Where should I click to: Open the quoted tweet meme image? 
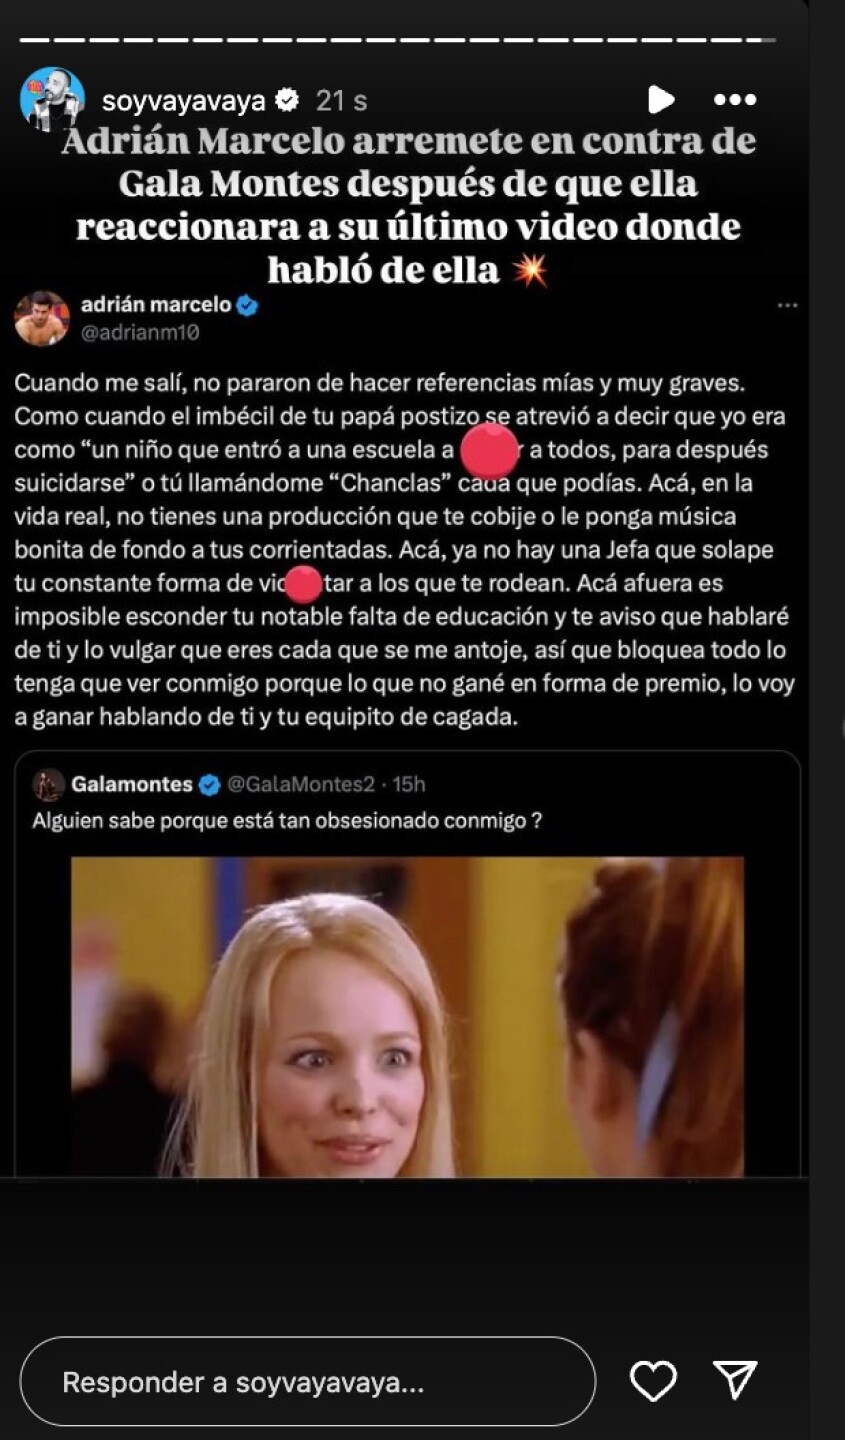408,1016
